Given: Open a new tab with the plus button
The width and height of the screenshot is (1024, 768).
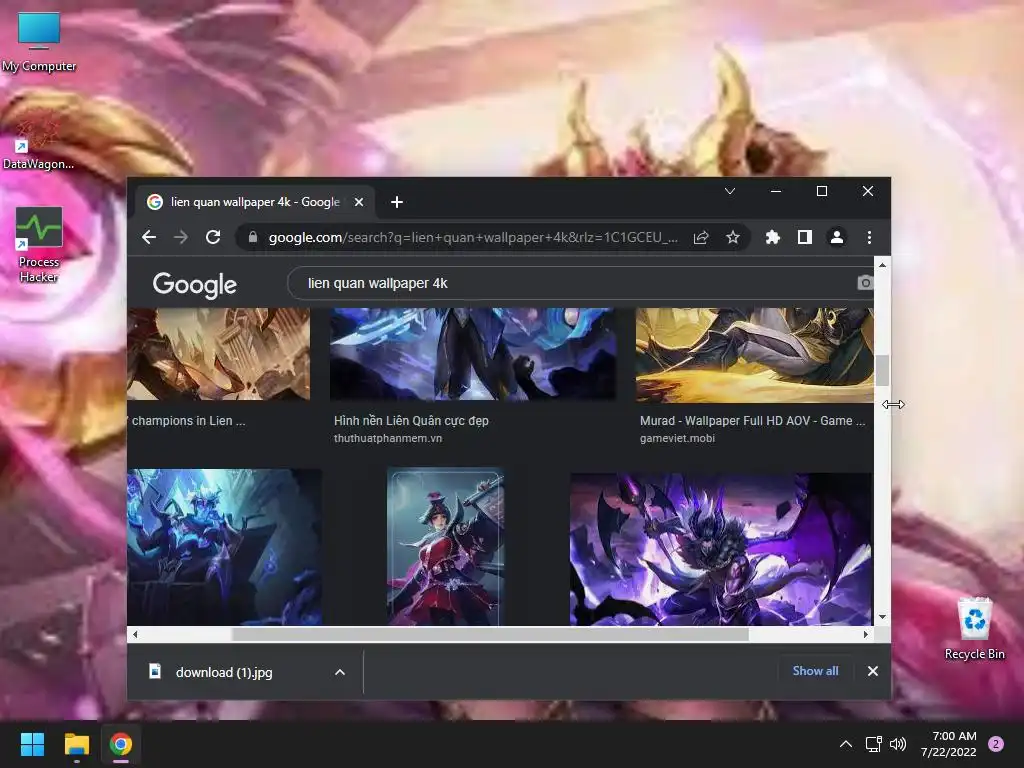Looking at the screenshot, I should pyautogui.click(x=396, y=202).
